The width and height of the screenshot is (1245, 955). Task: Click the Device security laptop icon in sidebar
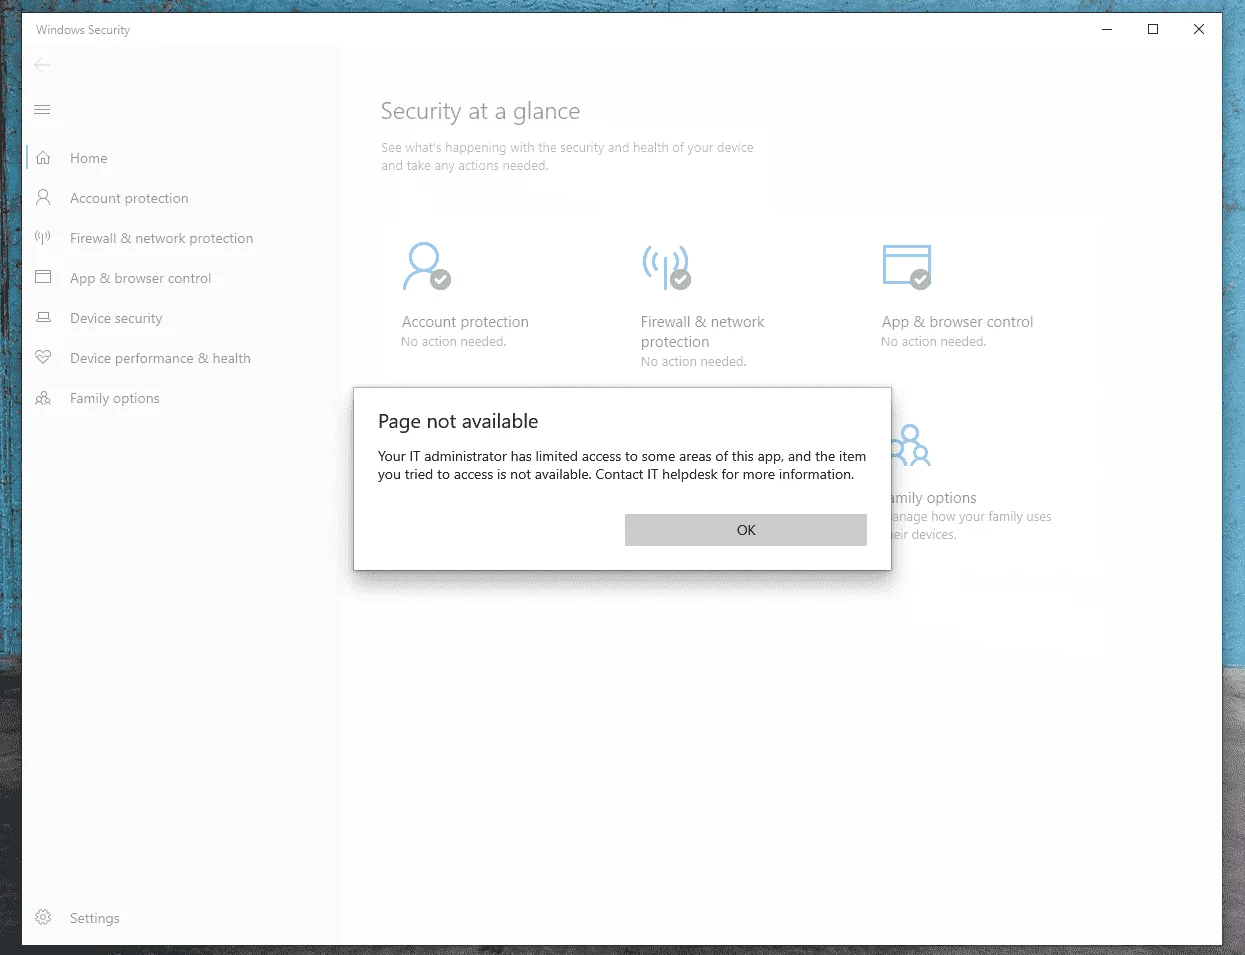43,317
